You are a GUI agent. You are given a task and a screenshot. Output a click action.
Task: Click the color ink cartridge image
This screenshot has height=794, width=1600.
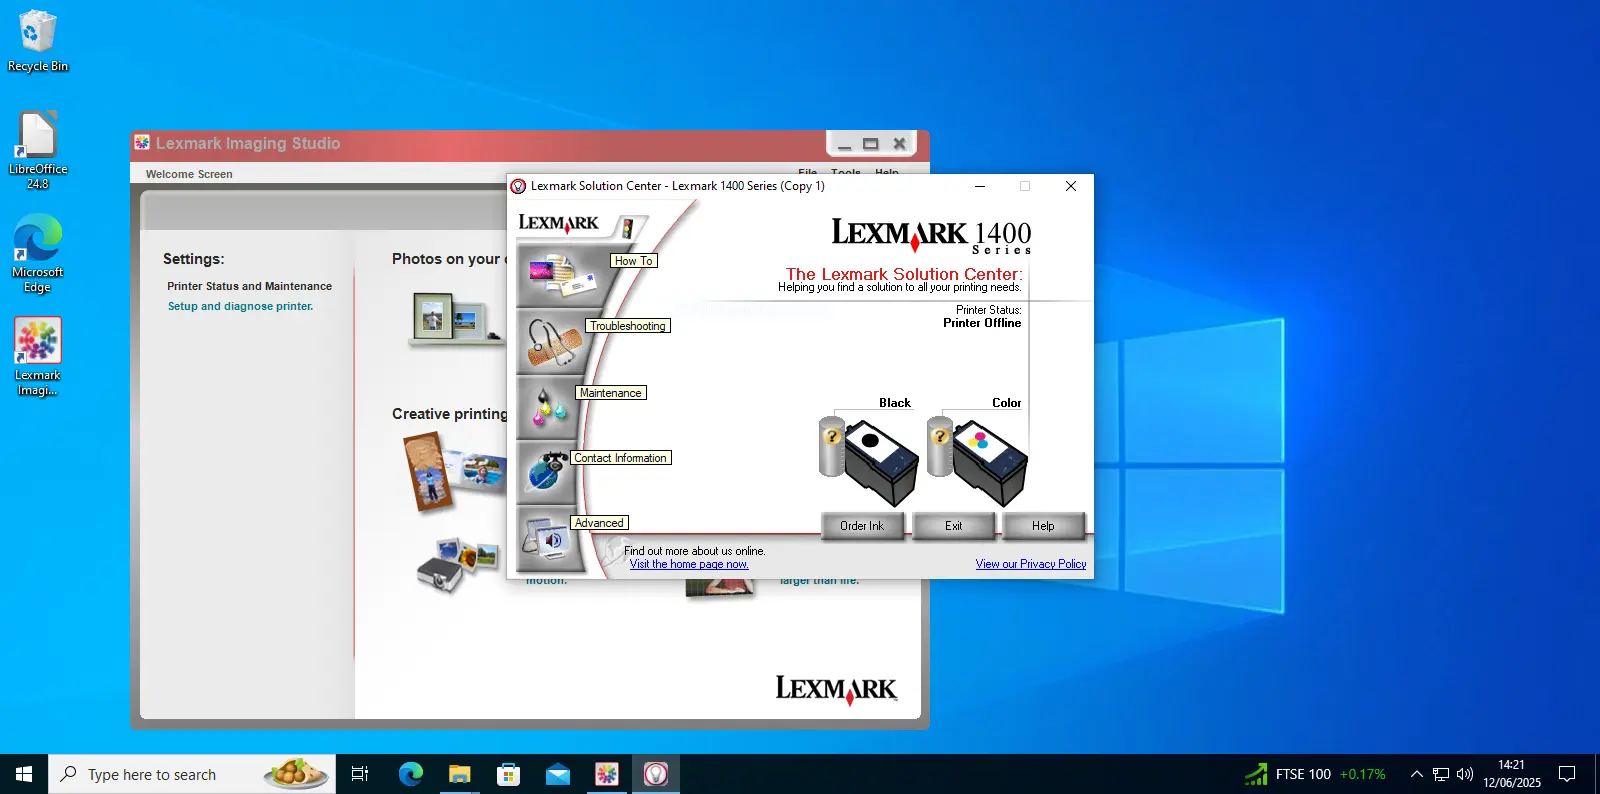coord(990,462)
